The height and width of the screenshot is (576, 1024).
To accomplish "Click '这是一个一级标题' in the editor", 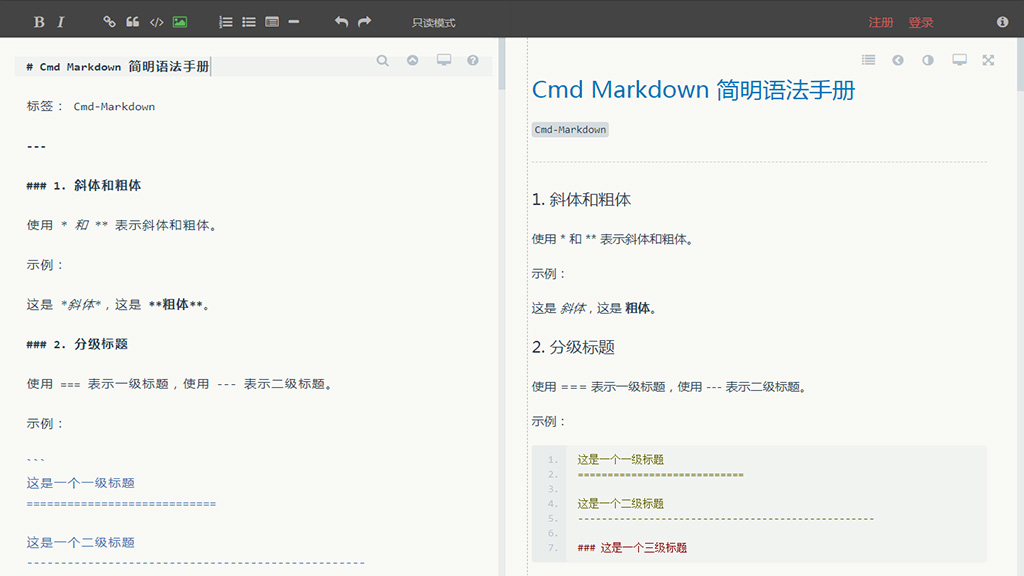I will [x=80, y=483].
